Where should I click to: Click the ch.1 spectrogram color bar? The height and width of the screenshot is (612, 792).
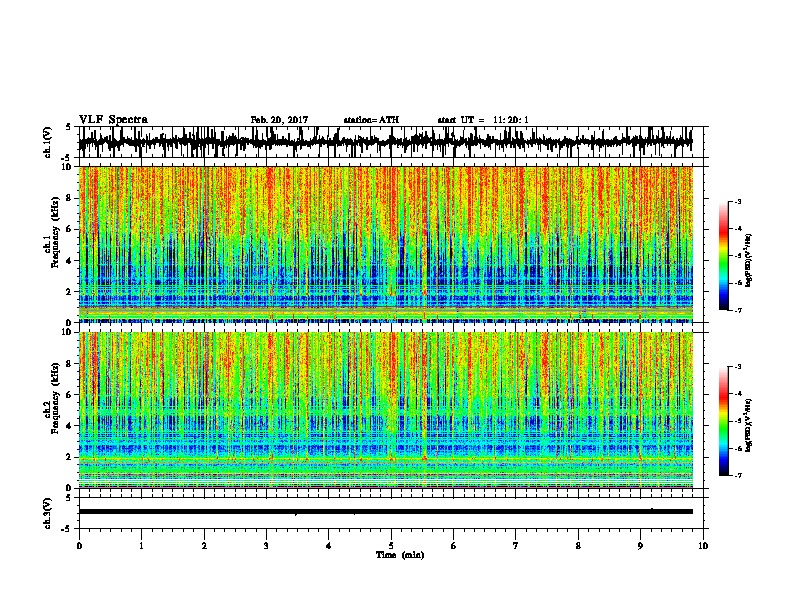point(724,256)
